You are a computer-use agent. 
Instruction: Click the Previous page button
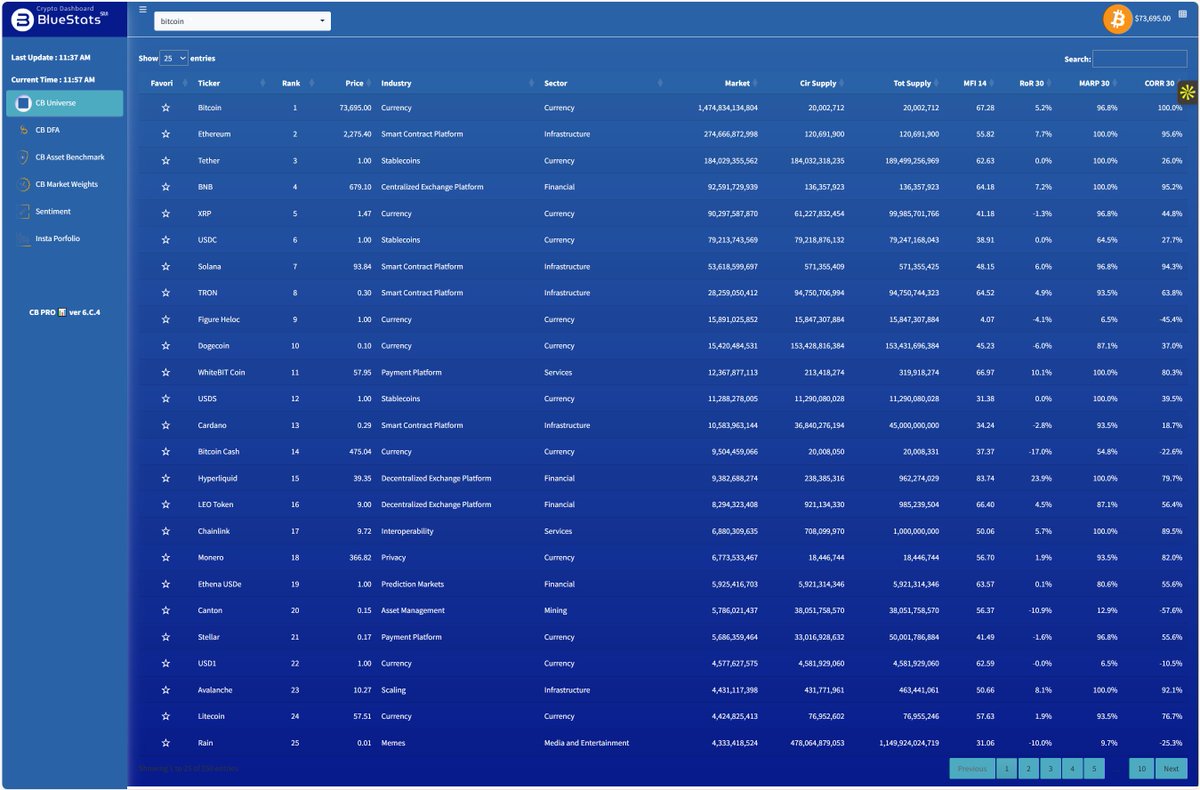[972, 768]
